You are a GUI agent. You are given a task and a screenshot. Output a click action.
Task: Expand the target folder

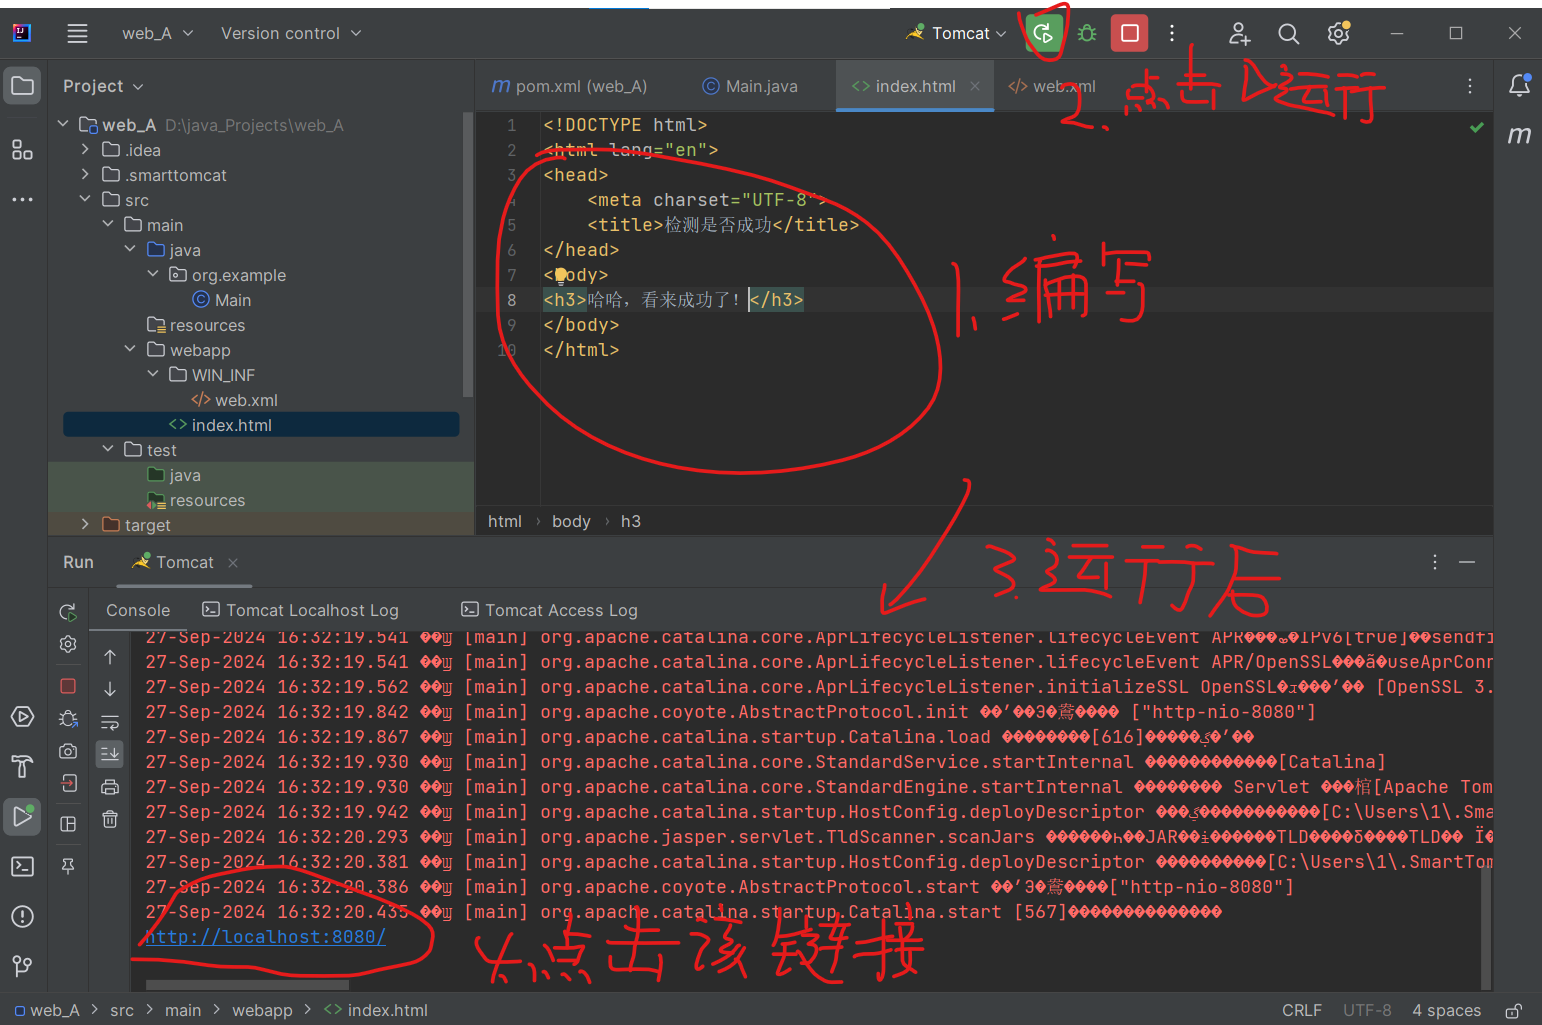coord(85,524)
